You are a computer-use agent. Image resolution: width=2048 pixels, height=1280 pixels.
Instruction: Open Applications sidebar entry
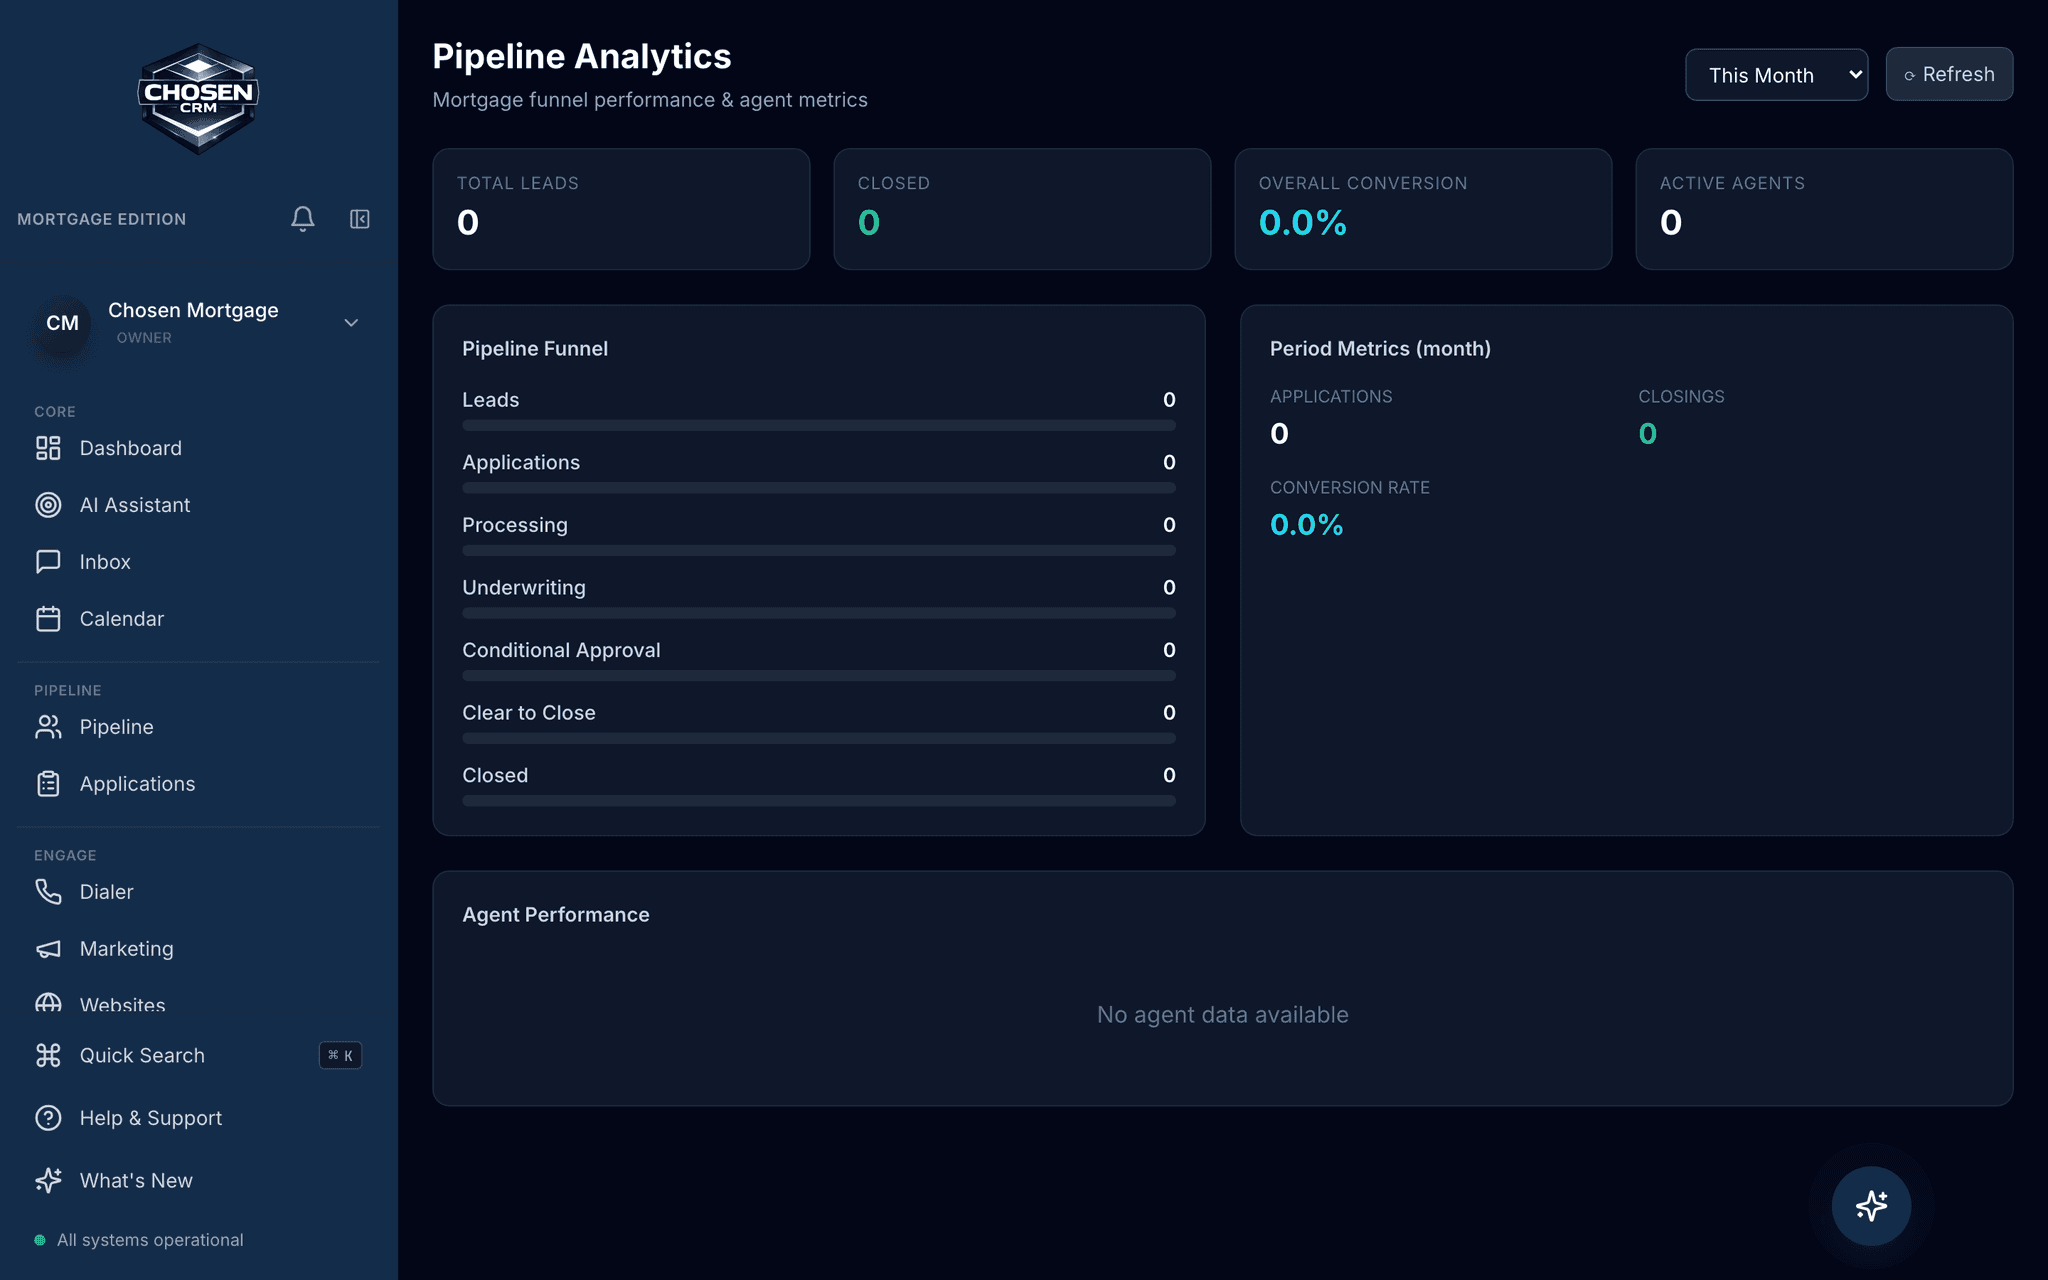[198, 784]
